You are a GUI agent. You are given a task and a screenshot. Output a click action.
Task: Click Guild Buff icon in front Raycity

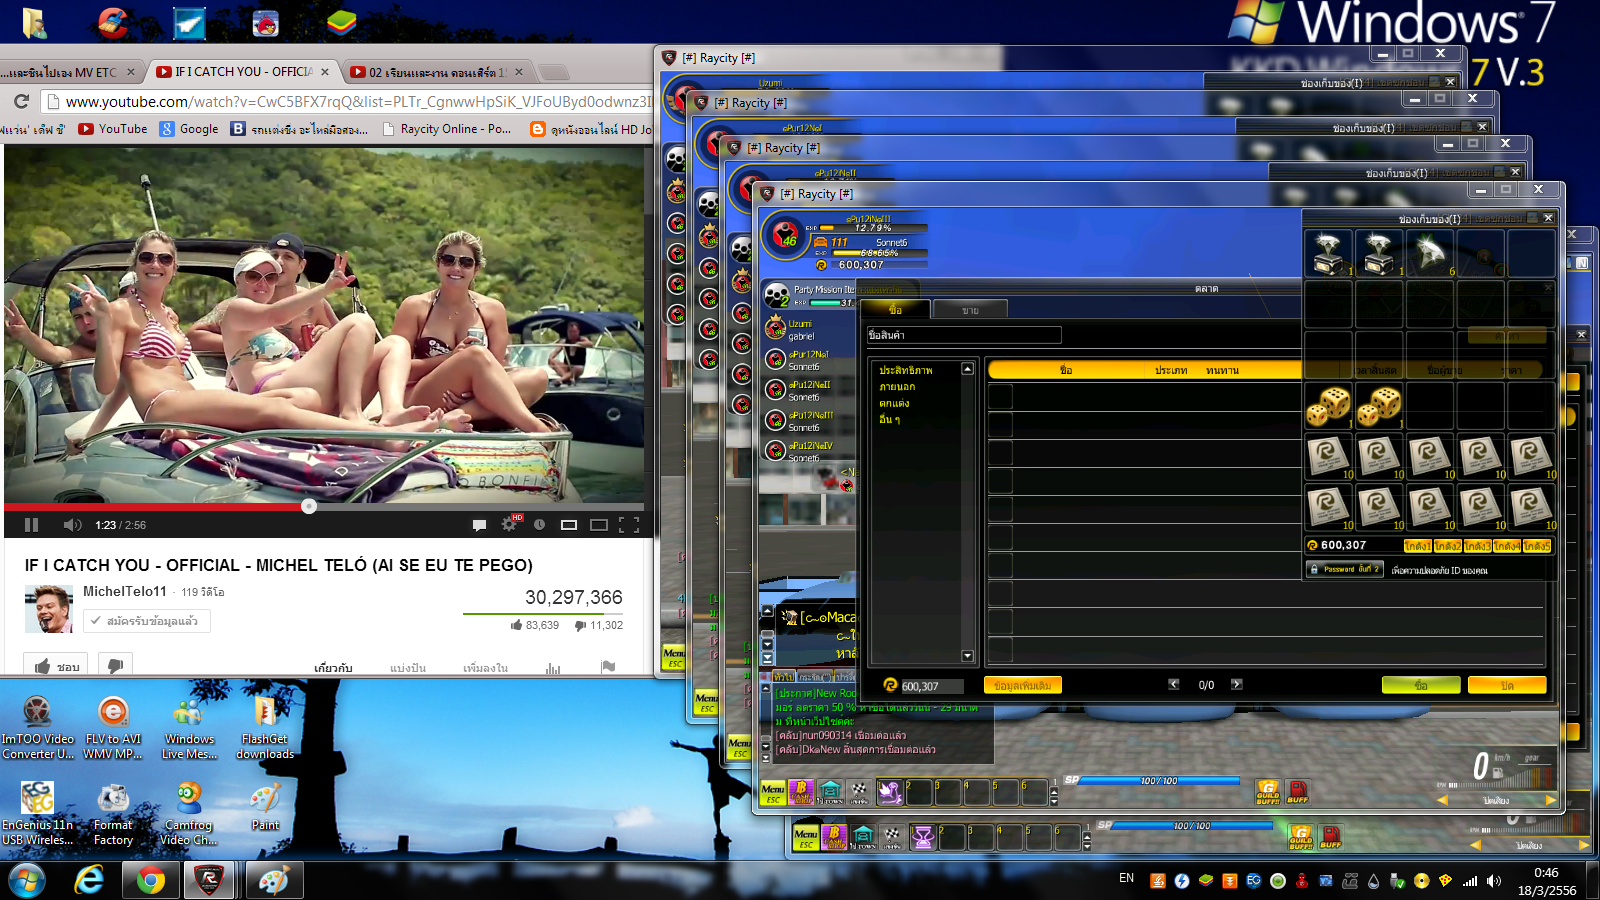click(x=1268, y=792)
